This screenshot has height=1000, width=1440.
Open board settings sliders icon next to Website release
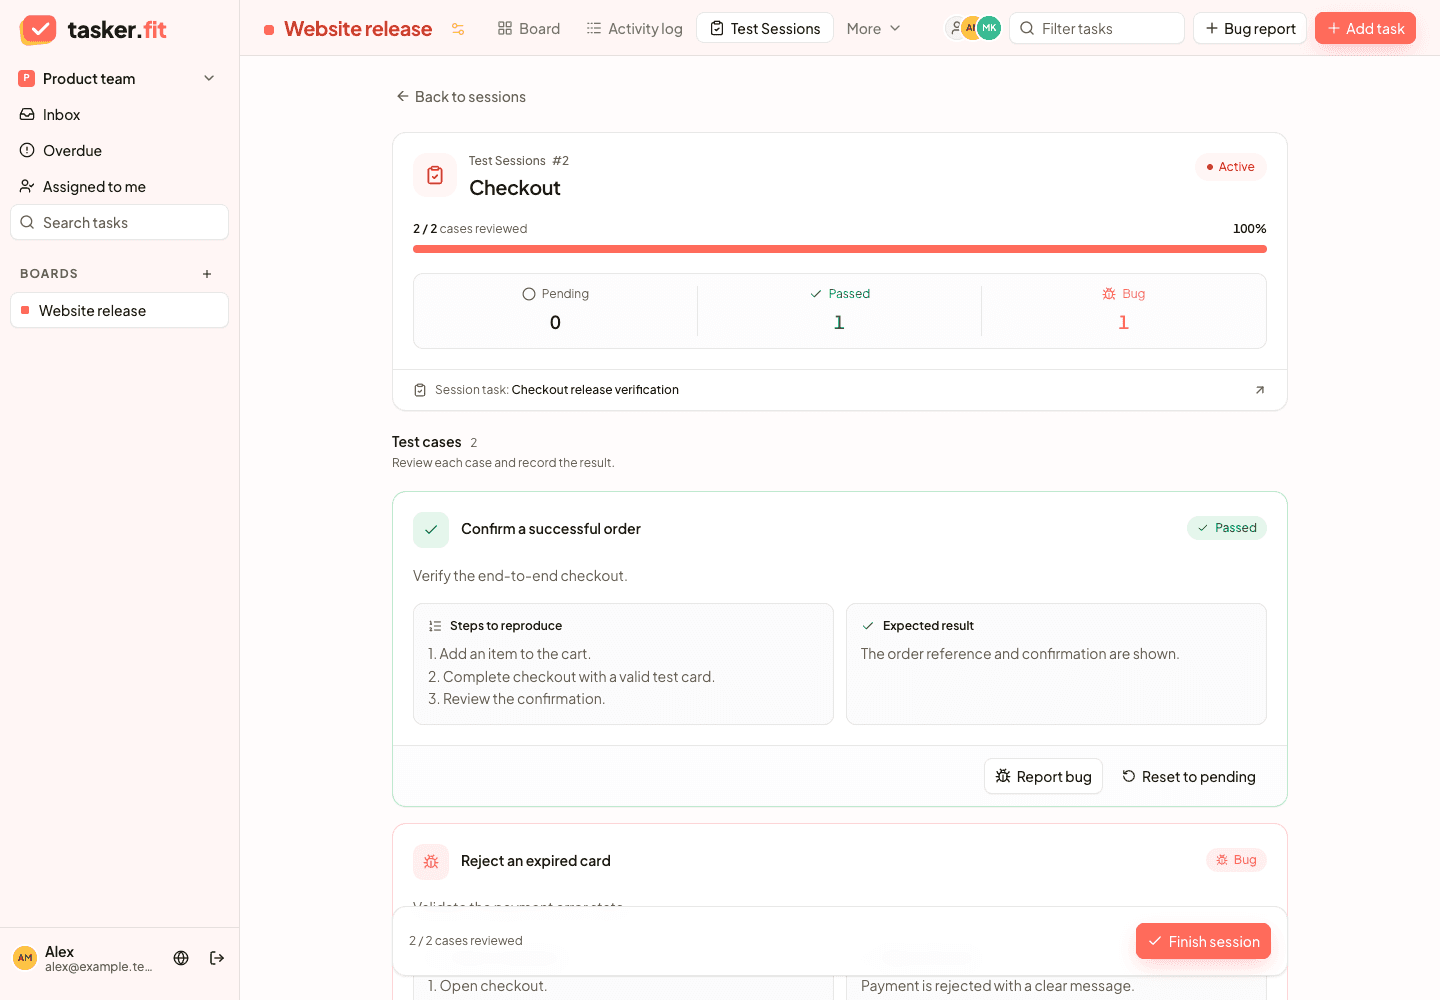(458, 29)
